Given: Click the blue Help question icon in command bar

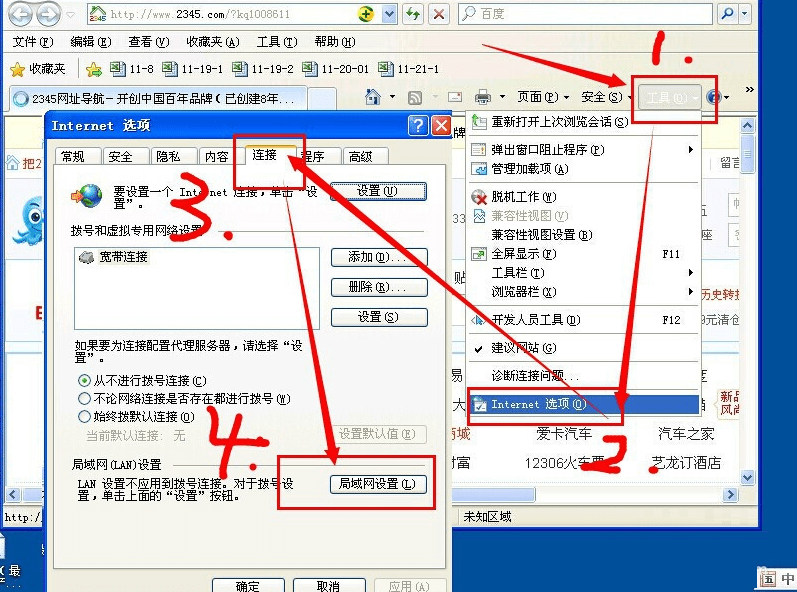Looking at the screenshot, I should pyautogui.click(x=714, y=97).
